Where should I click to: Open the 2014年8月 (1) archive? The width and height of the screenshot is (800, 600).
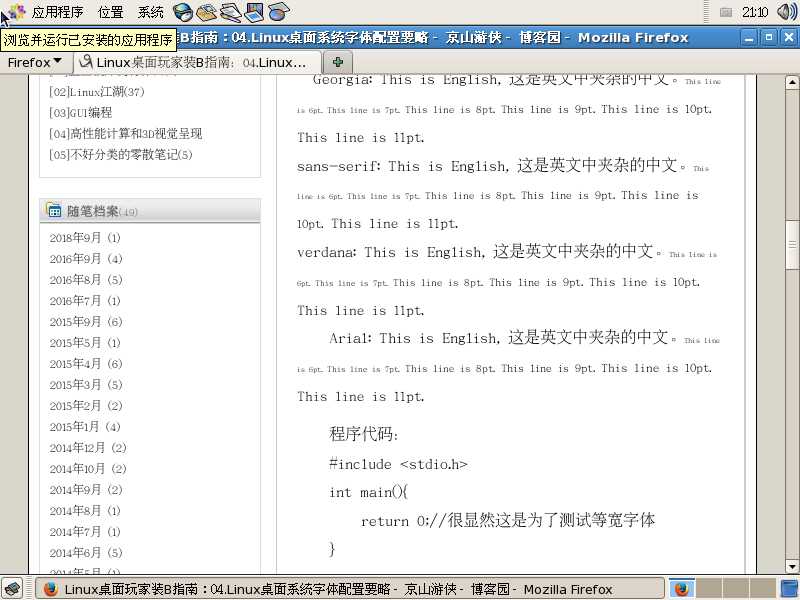click(85, 511)
